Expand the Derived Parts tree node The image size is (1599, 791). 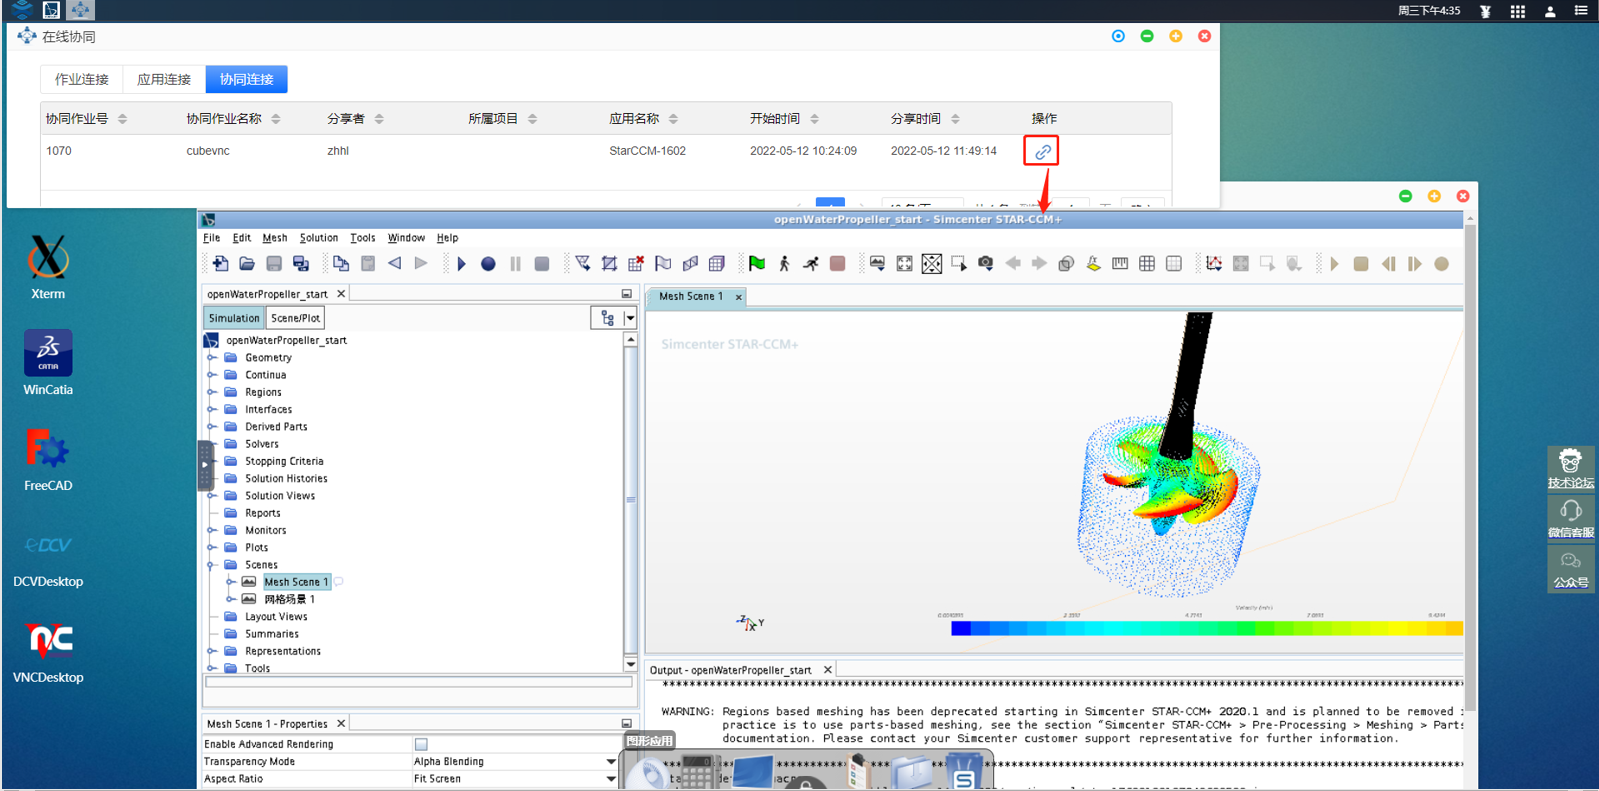click(x=212, y=427)
